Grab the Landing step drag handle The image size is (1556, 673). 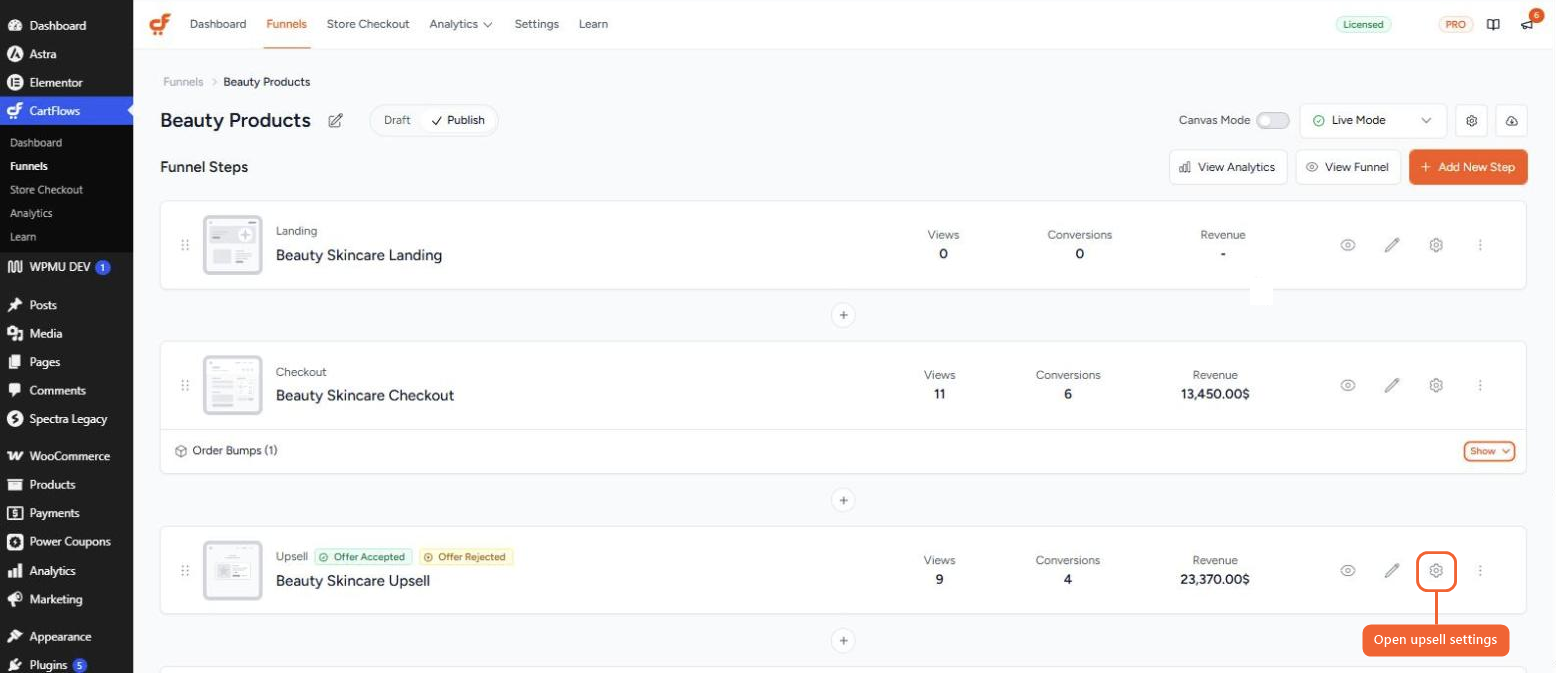[x=185, y=245]
